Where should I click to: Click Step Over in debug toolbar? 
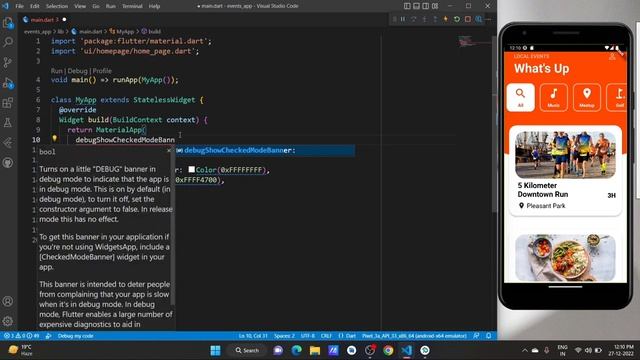coord(413,19)
